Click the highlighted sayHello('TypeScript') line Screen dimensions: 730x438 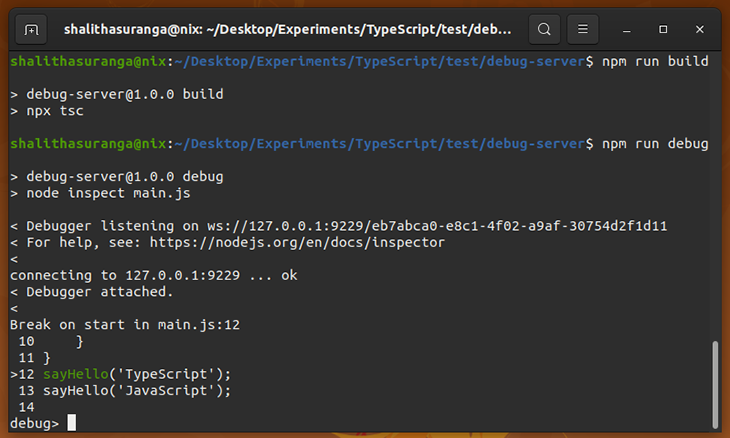120,374
